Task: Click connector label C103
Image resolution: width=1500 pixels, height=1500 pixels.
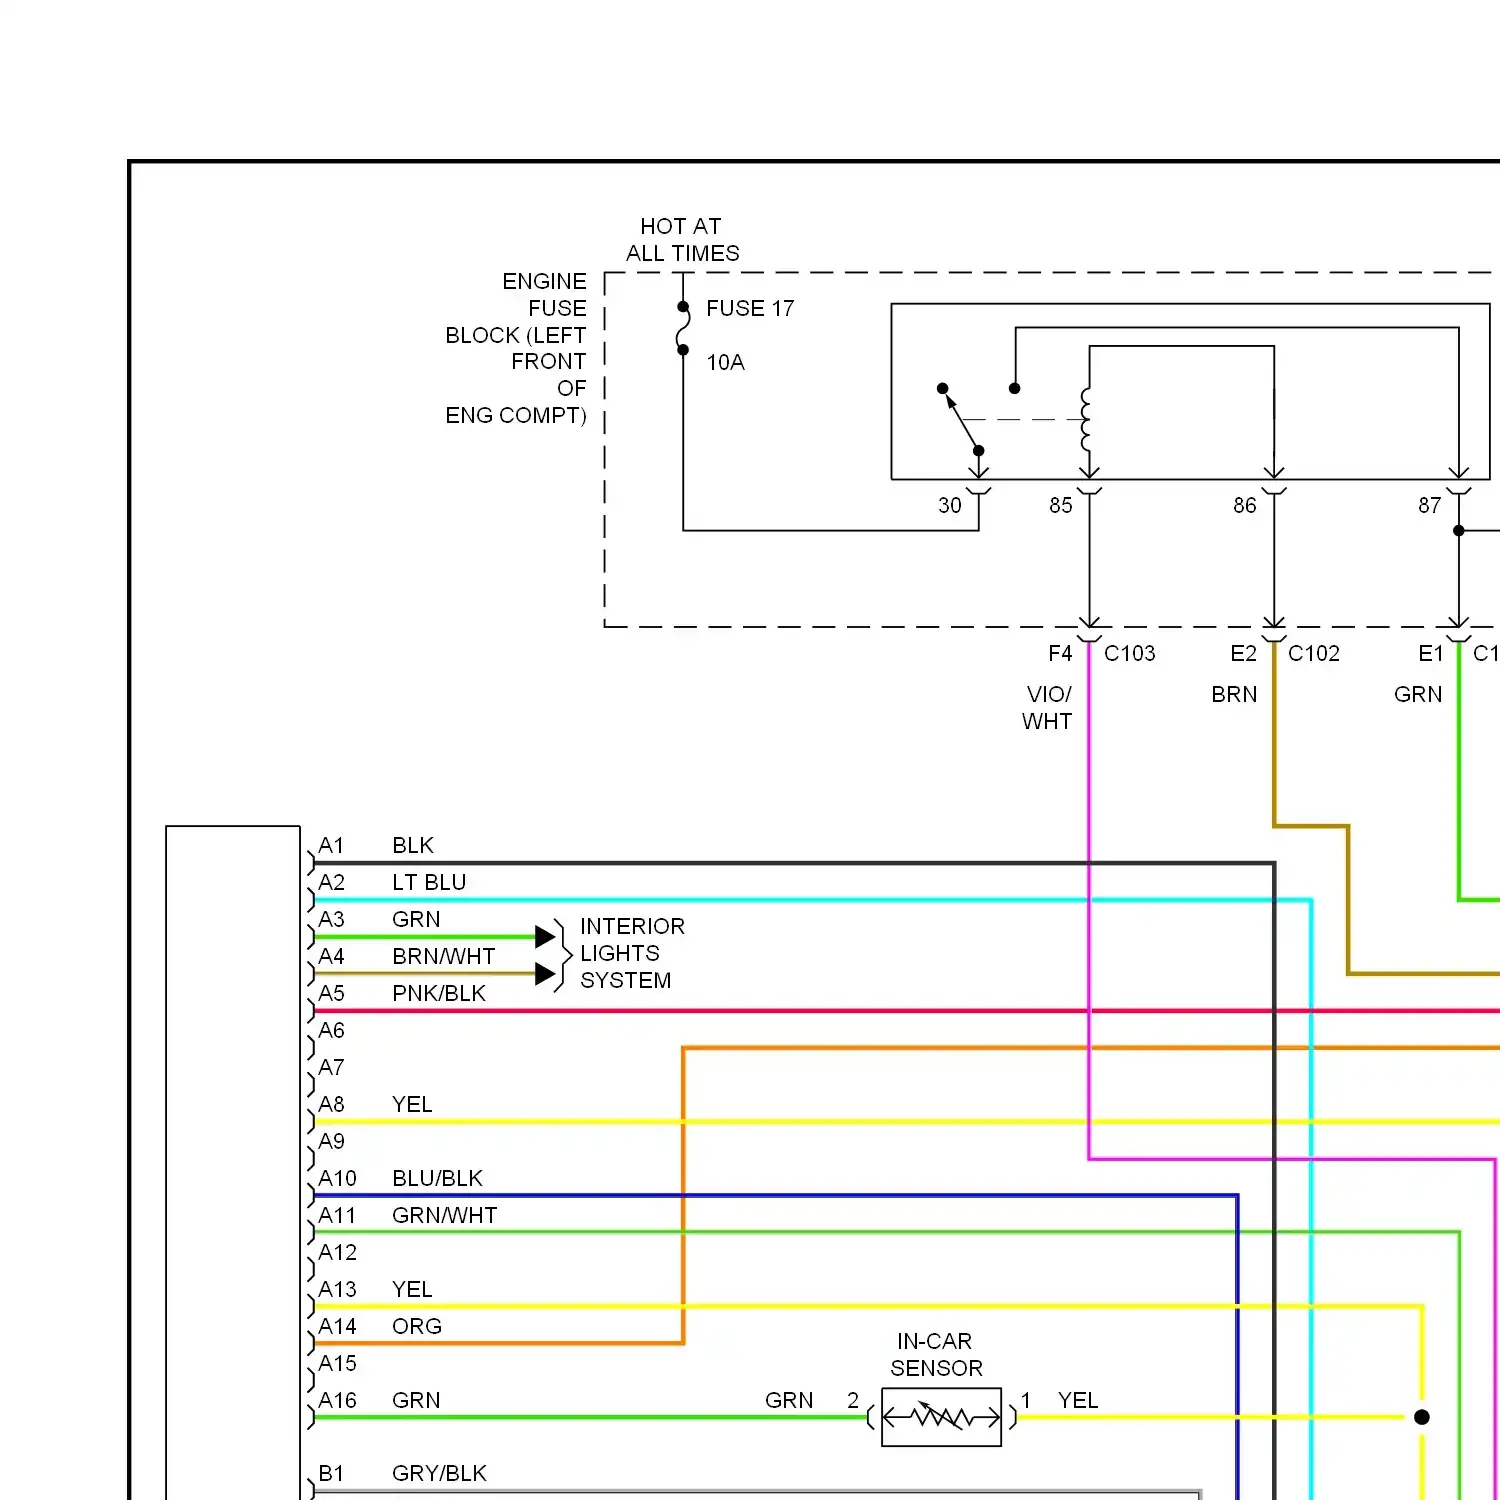Action: click(1130, 653)
